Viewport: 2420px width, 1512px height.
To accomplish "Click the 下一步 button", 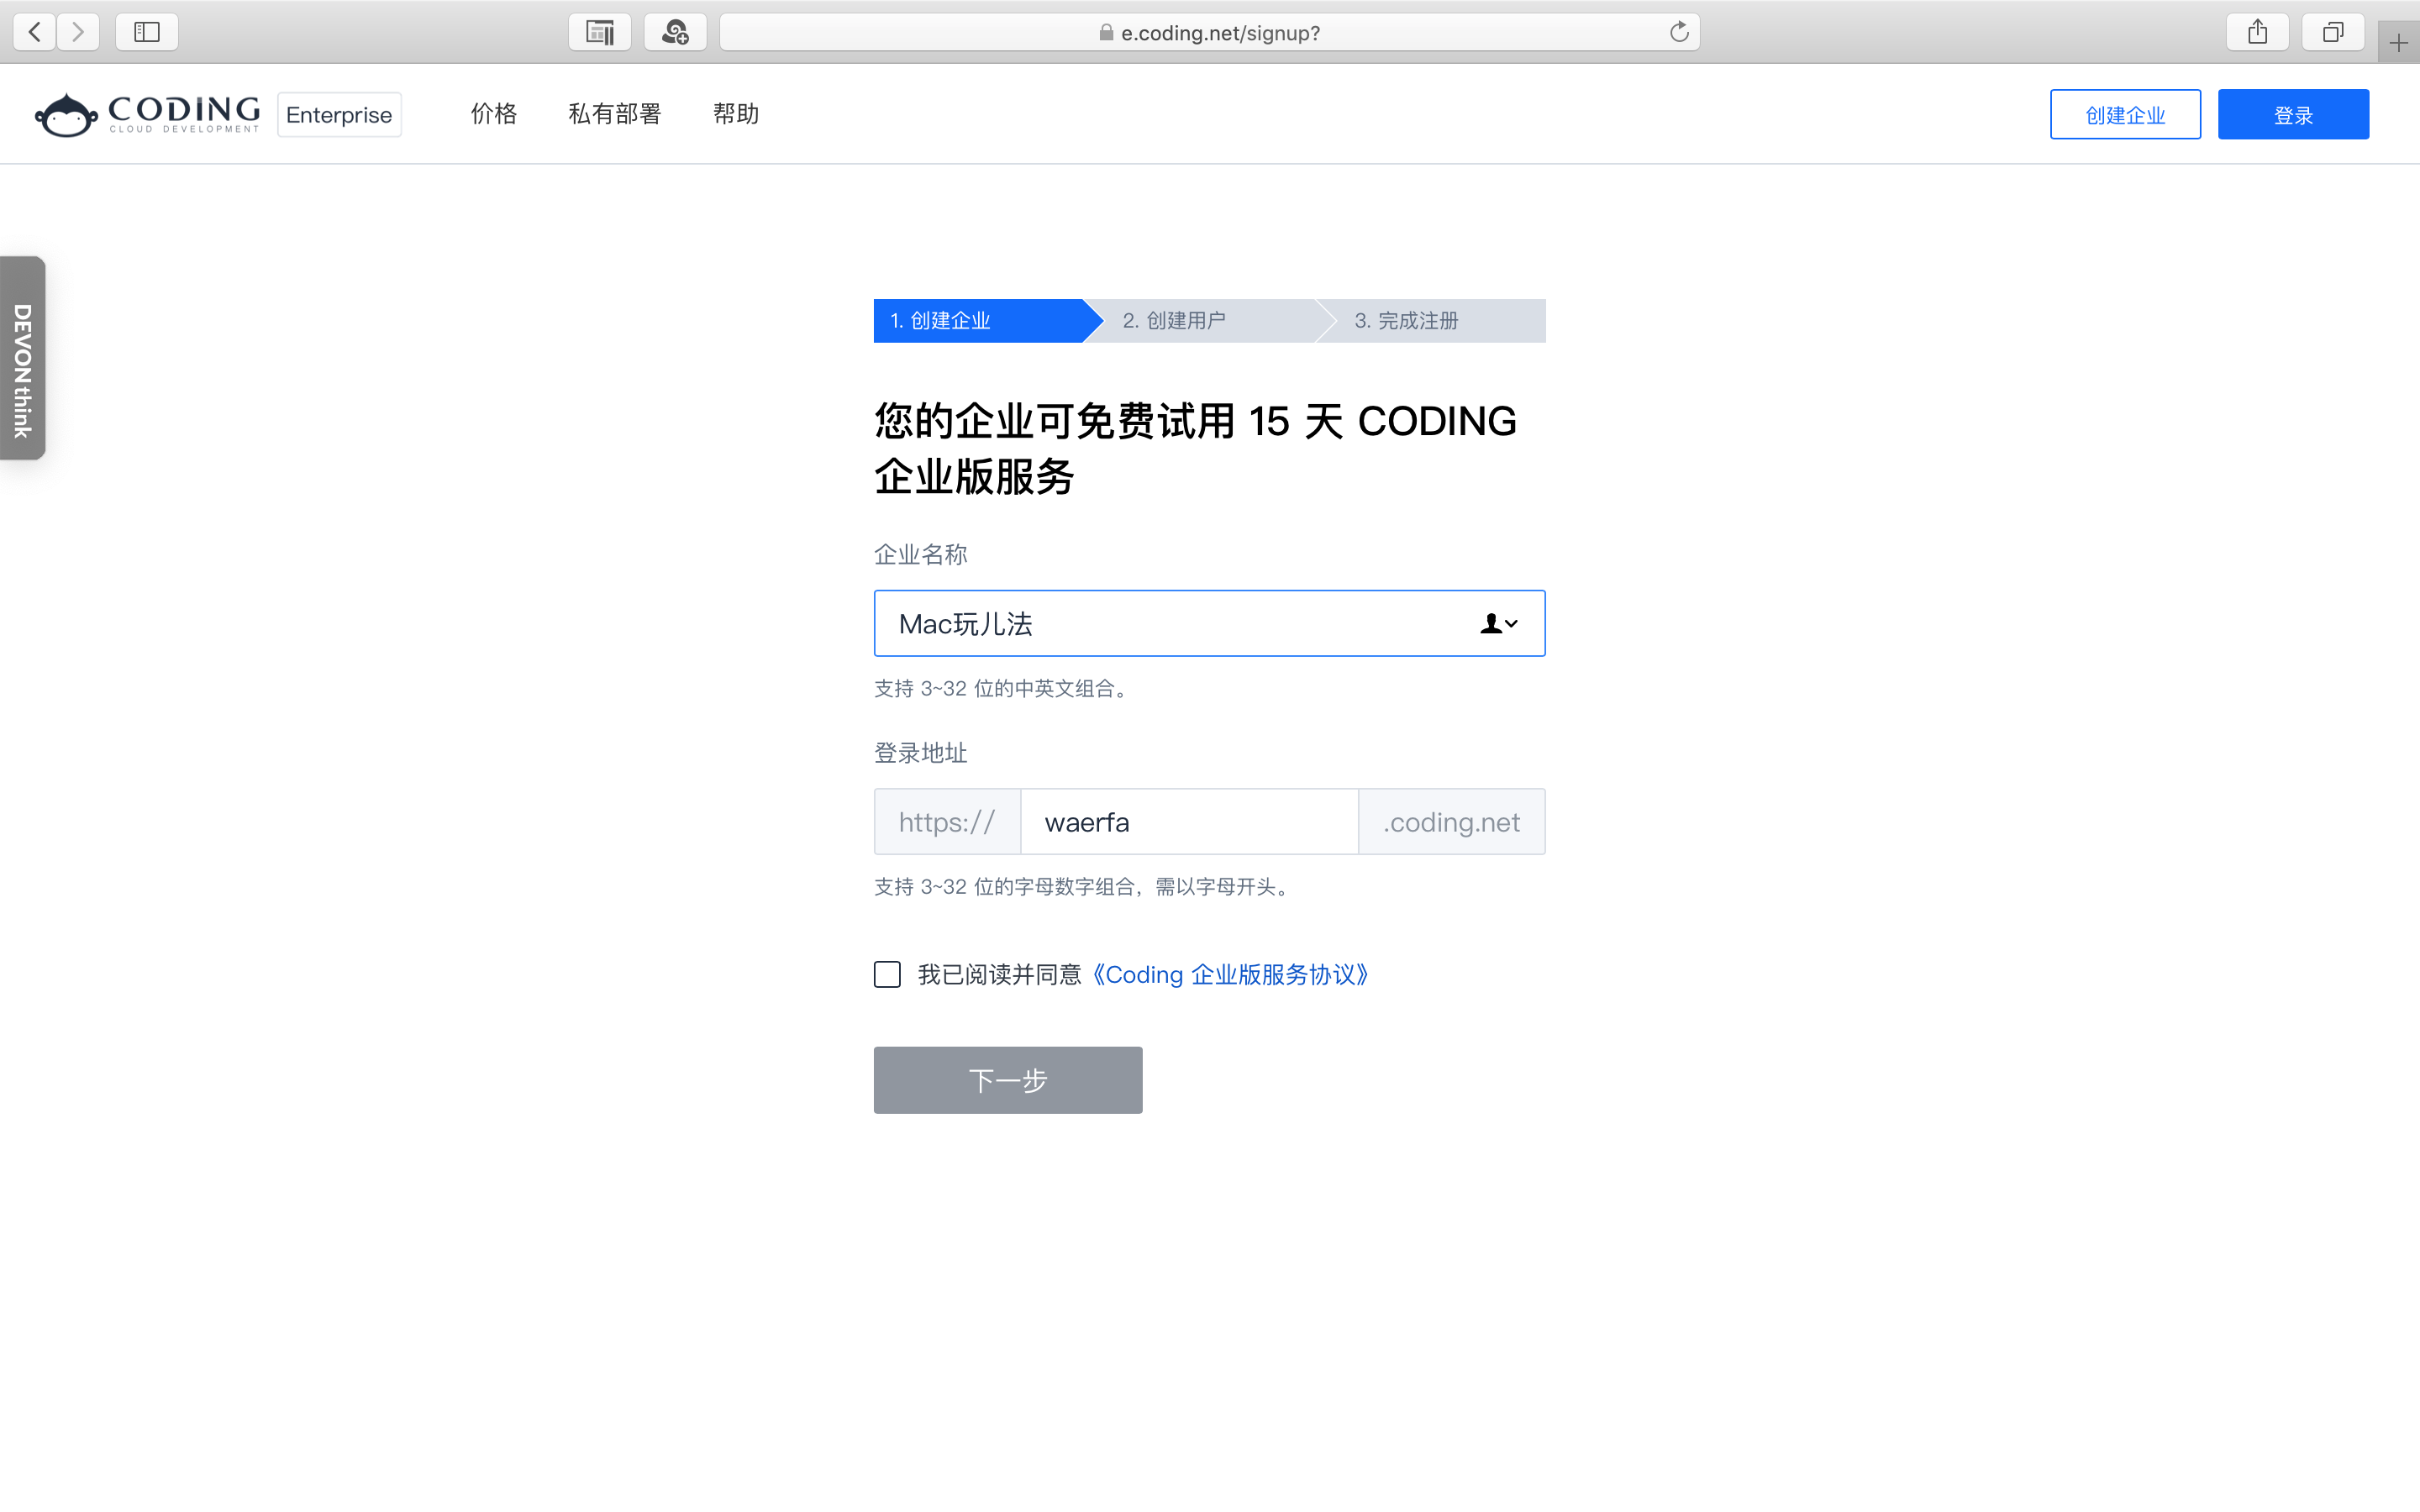I will coord(1008,1080).
